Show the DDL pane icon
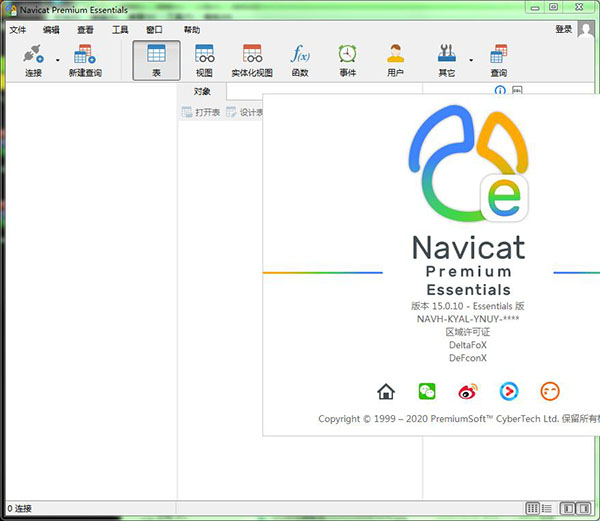600x521 pixels. (517, 90)
